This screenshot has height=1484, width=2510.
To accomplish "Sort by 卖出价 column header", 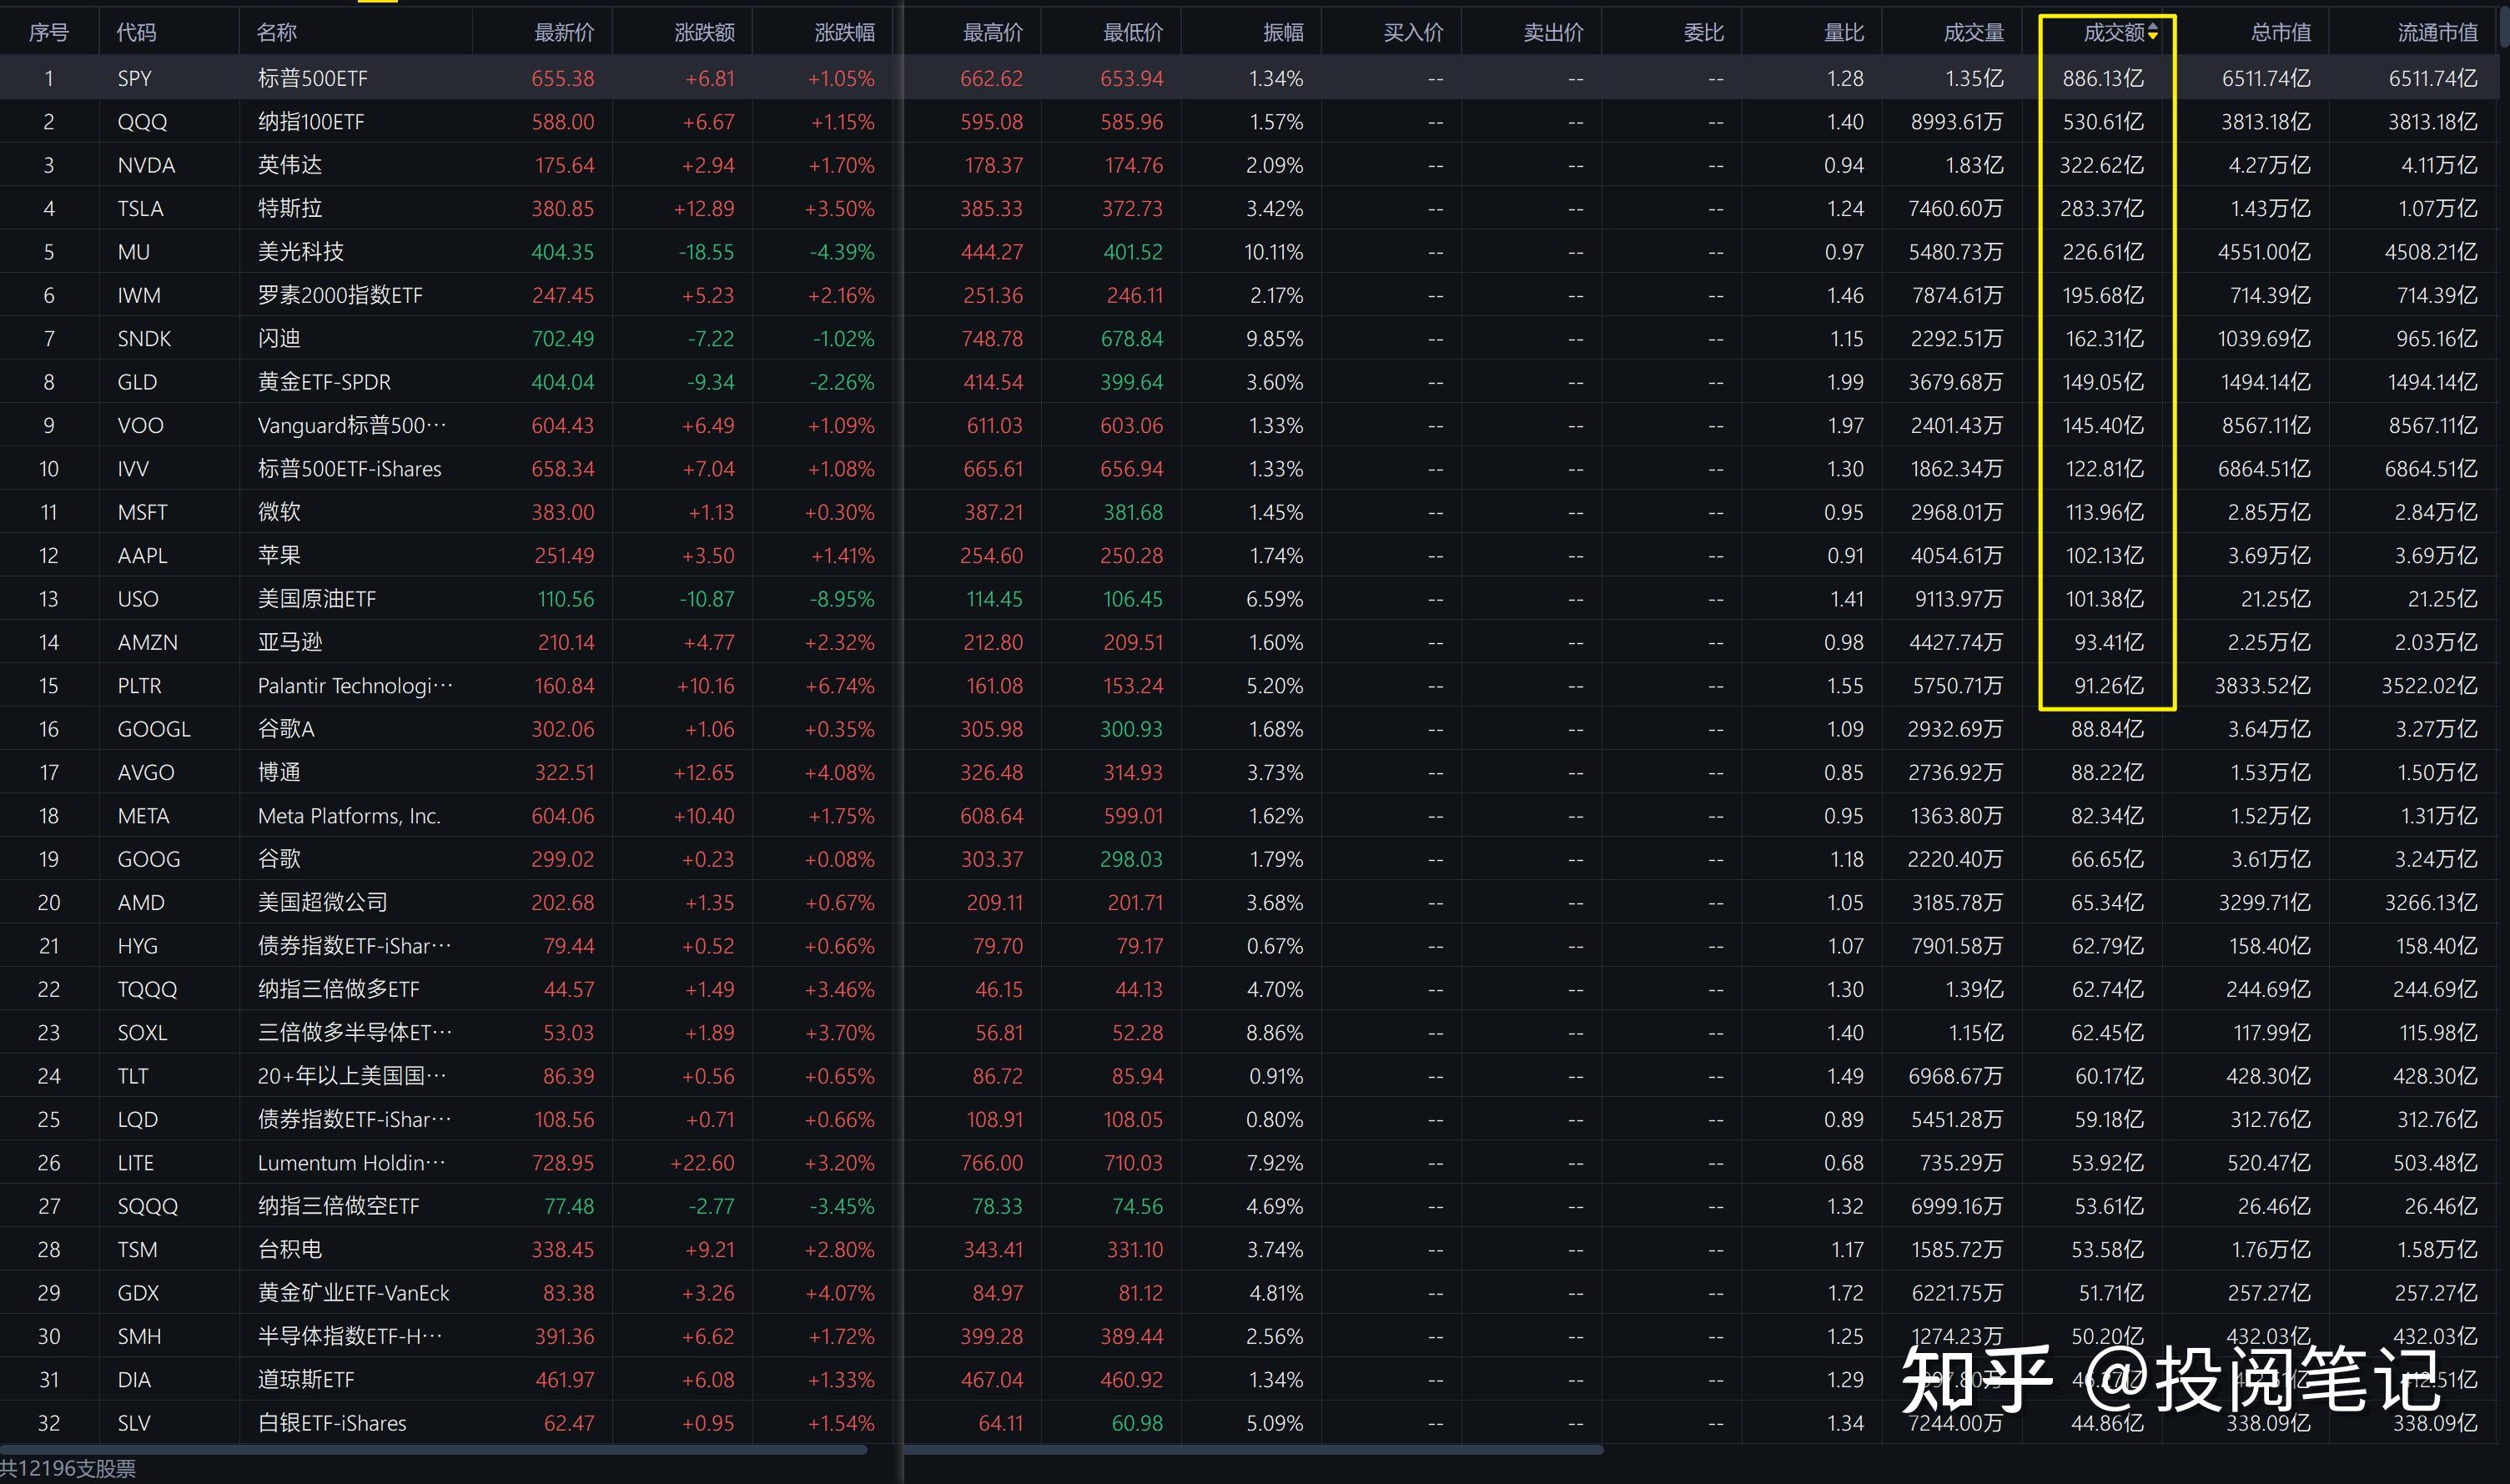I will click(x=1554, y=33).
